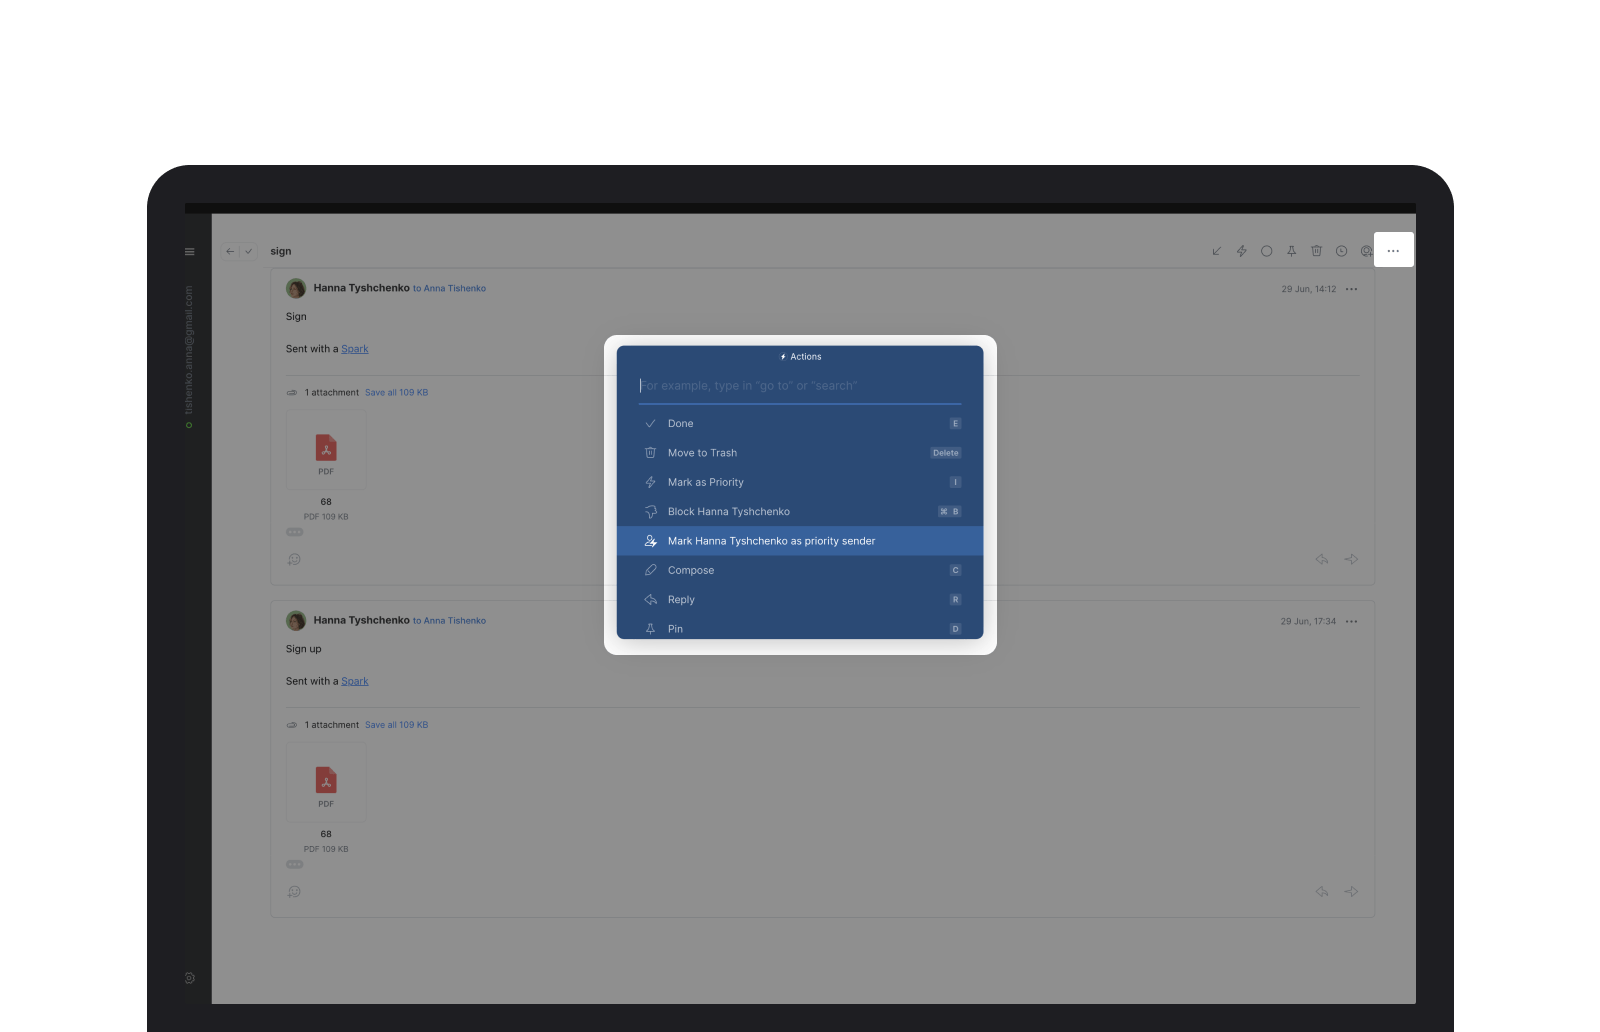Viewport: 1600px width, 1032px height.
Task: Open the hamburger menu in the sidebar
Action: [x=189, y=252]
